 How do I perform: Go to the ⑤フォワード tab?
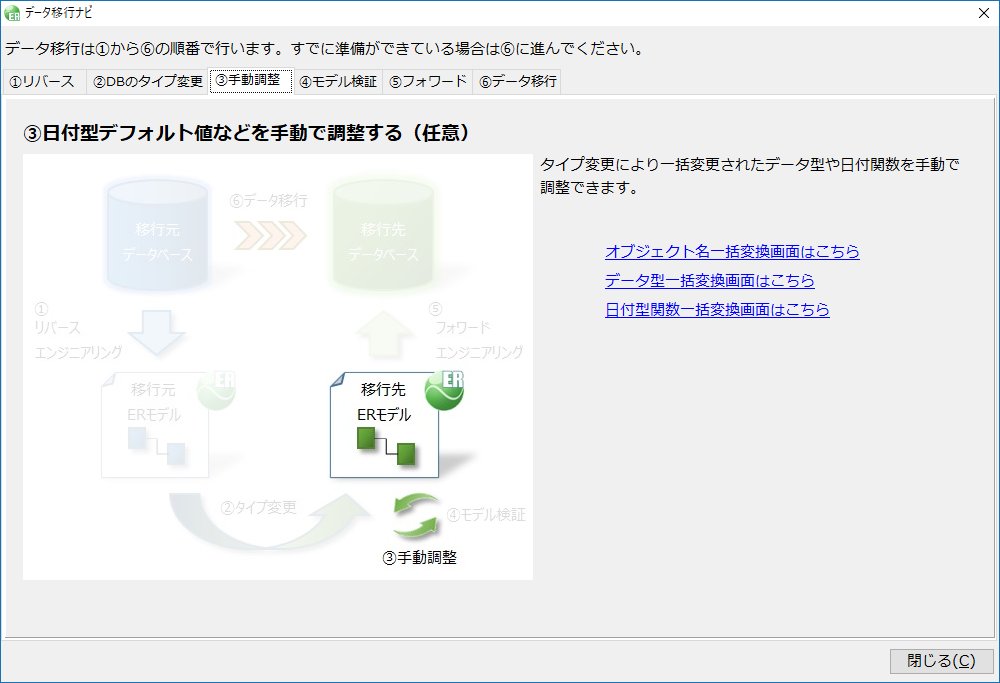428,82
